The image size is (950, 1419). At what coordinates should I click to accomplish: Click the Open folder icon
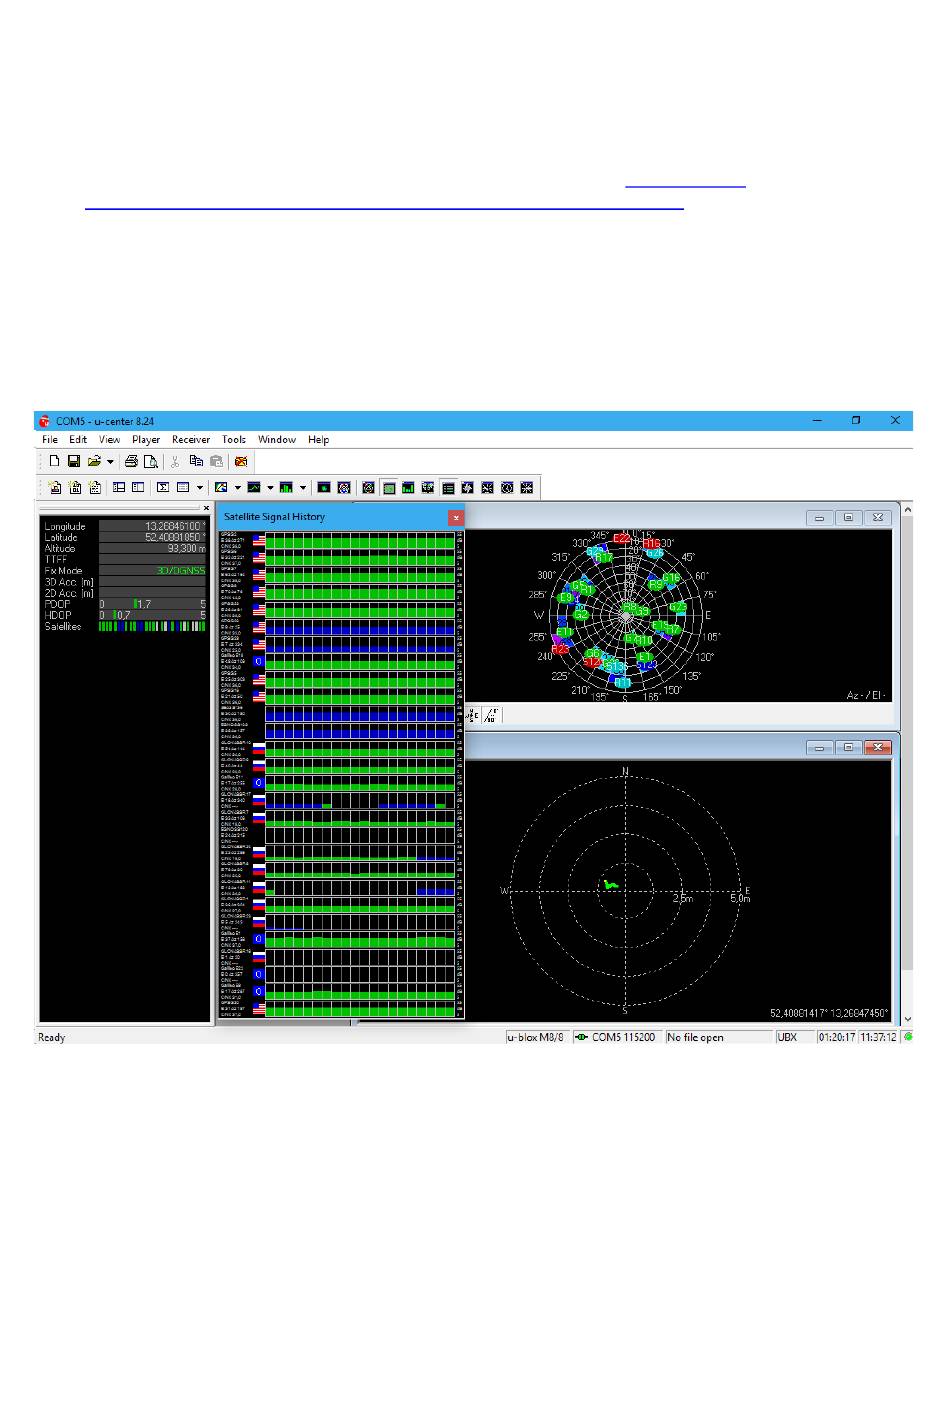click(94, 461)
